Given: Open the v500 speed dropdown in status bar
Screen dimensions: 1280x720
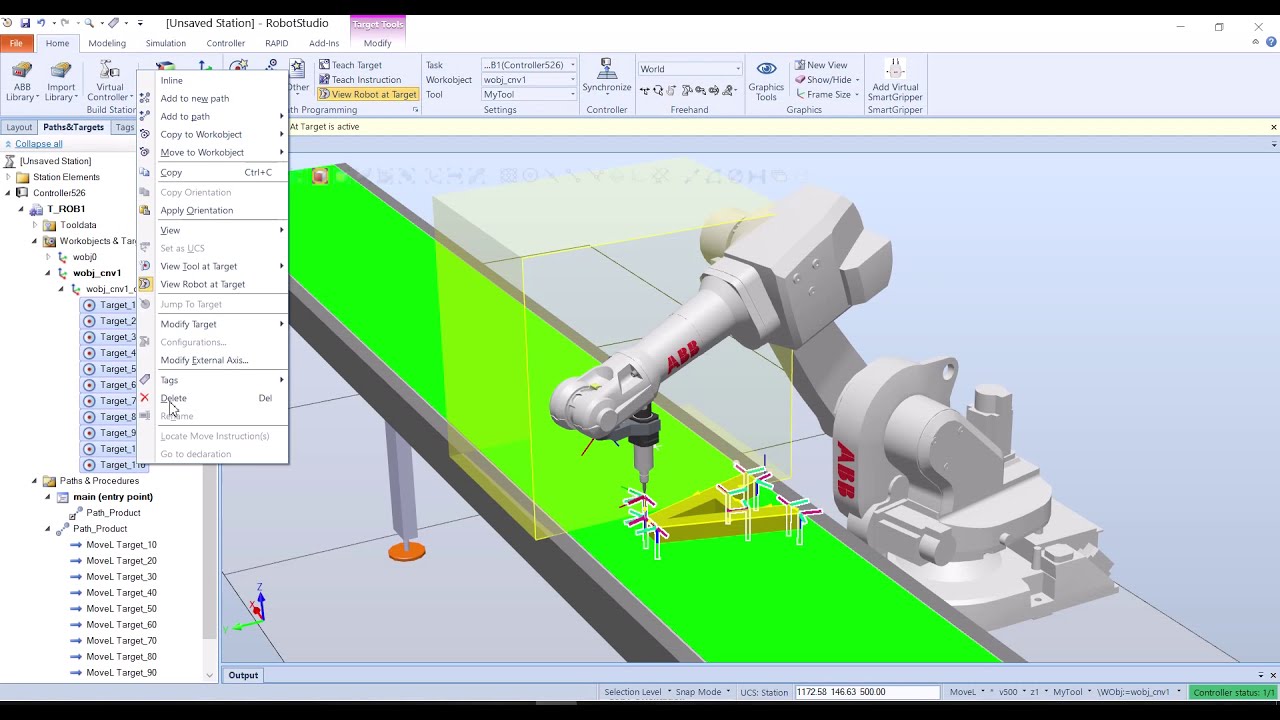Looking at the screenshot, I should [1012, 692].
